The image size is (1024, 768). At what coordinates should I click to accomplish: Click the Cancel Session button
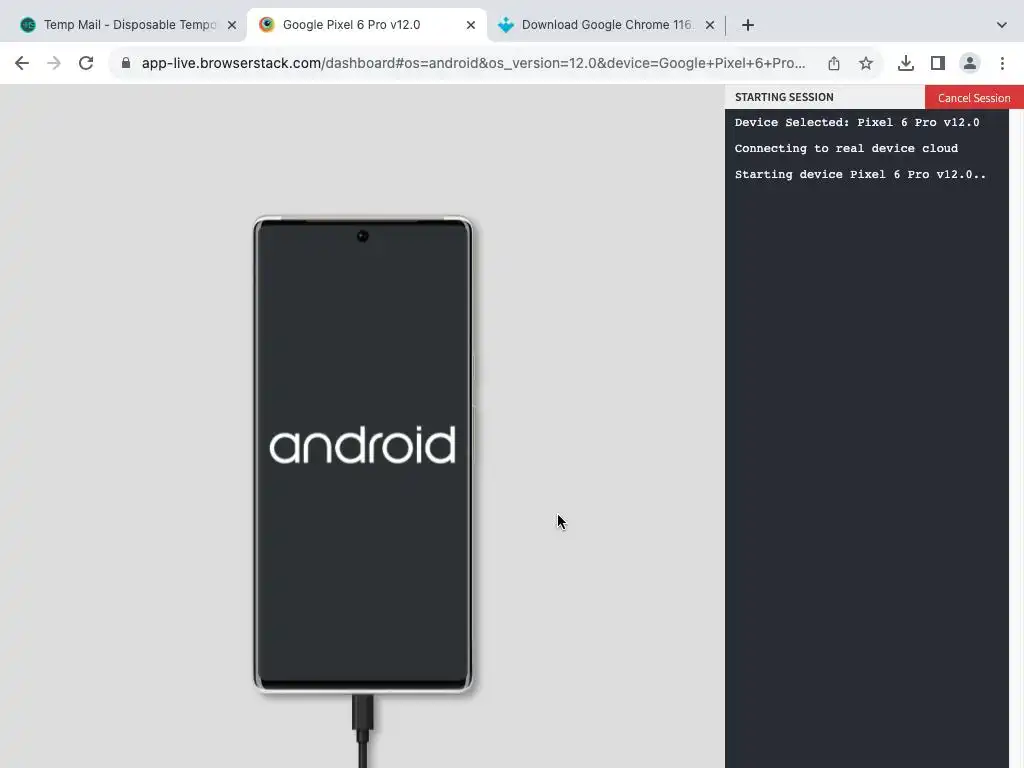(x=974, y=97)
